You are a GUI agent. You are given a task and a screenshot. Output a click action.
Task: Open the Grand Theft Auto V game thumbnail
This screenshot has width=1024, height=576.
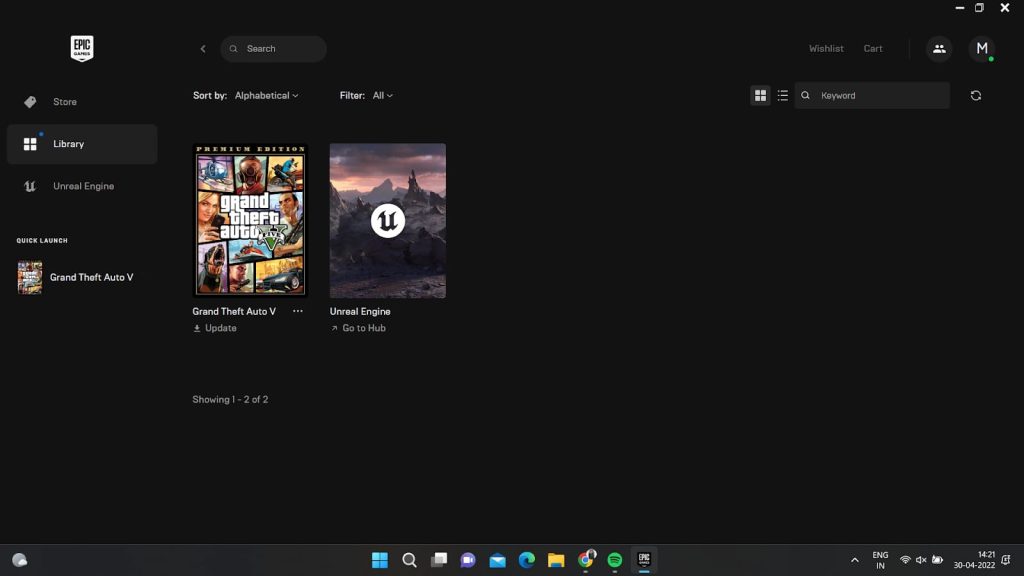pyautogui.click(x=249, y=220)
